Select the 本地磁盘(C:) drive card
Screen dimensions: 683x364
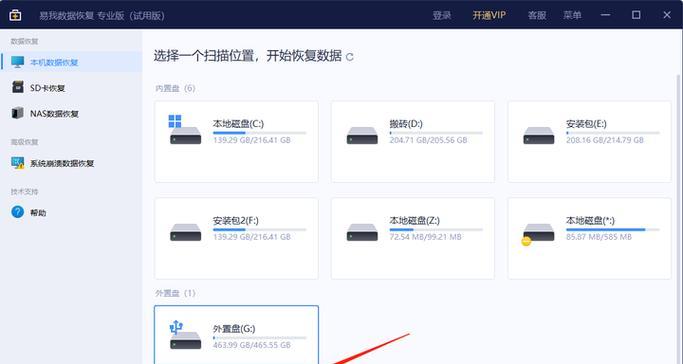236,142
